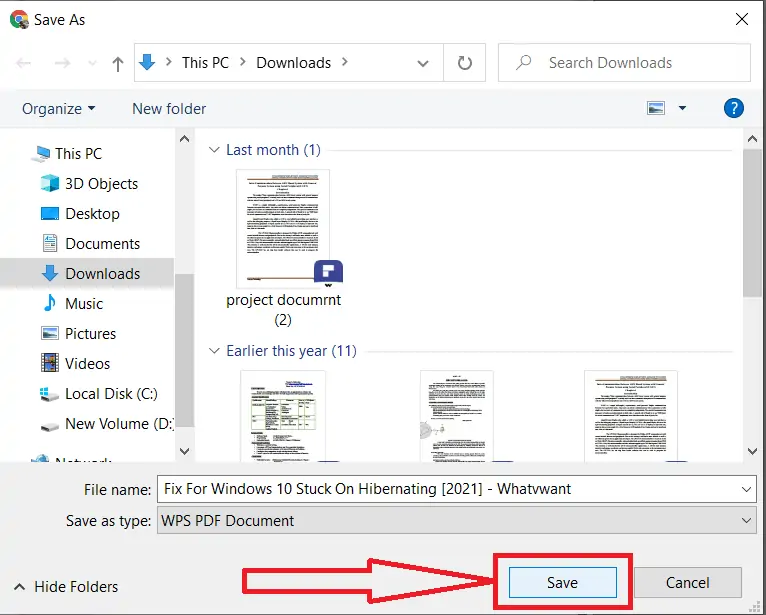
Task: Click the Videos filmstrip icon
Action: 50,363
